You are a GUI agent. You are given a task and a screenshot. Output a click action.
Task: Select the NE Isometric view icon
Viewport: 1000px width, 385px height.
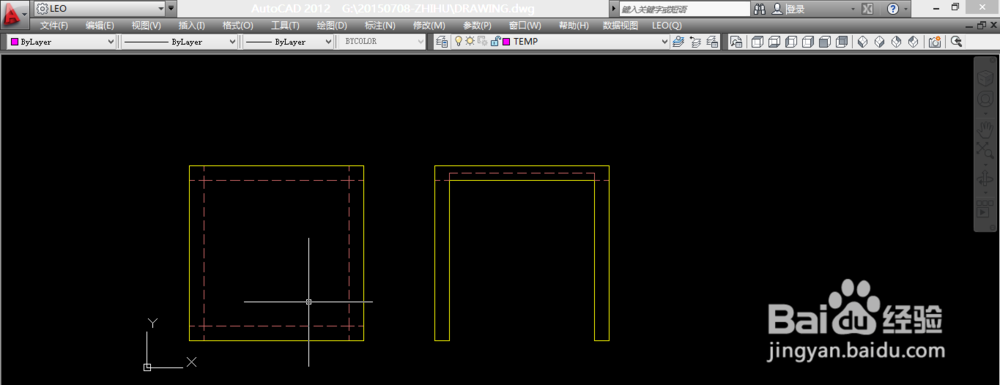896,41
